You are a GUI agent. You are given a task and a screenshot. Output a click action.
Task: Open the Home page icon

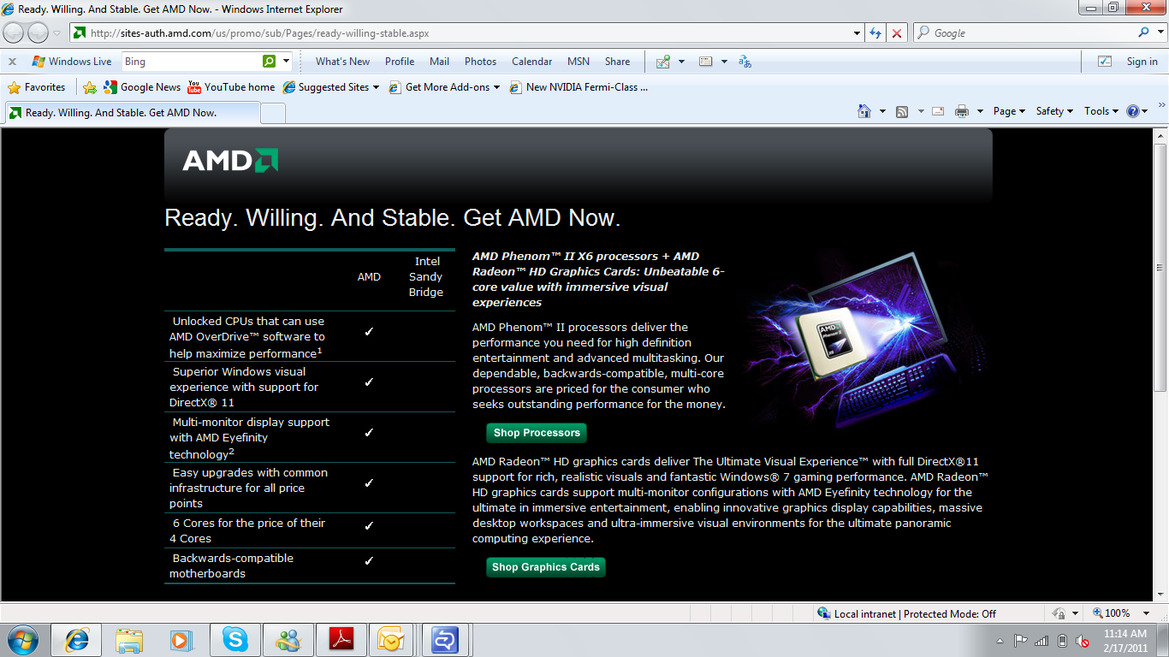(864, 111)
